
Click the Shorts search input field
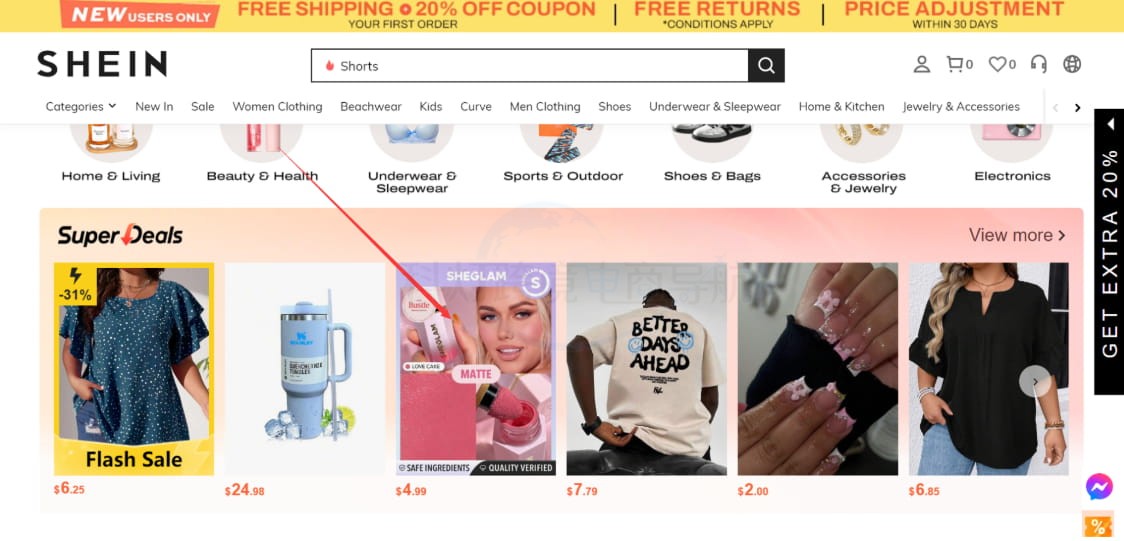tap(530, 66)
